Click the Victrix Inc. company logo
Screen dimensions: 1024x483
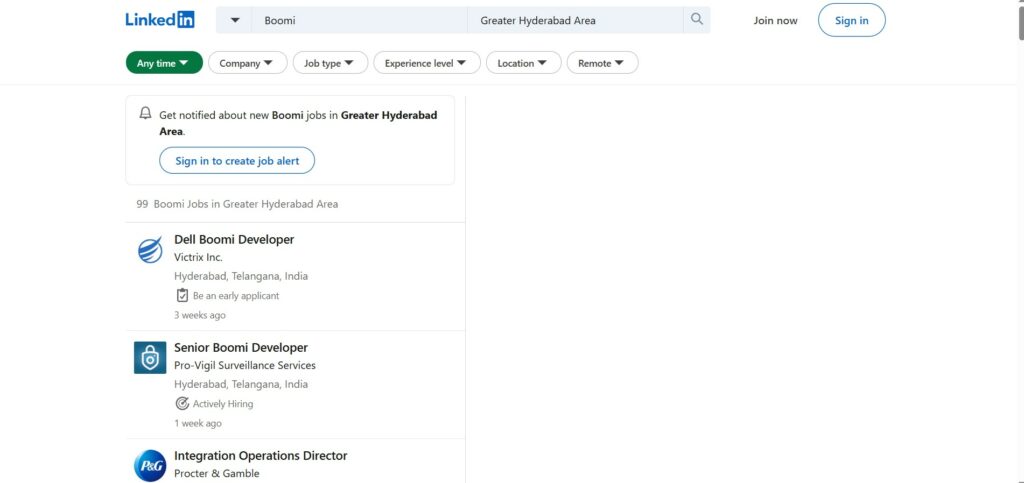pos(150,250)
